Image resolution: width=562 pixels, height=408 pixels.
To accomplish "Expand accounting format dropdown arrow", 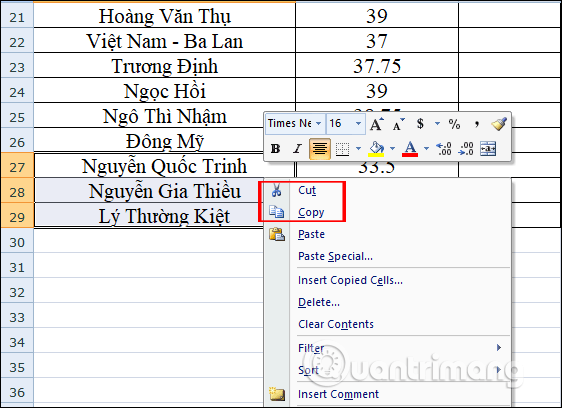I will (x=437, y=124).
